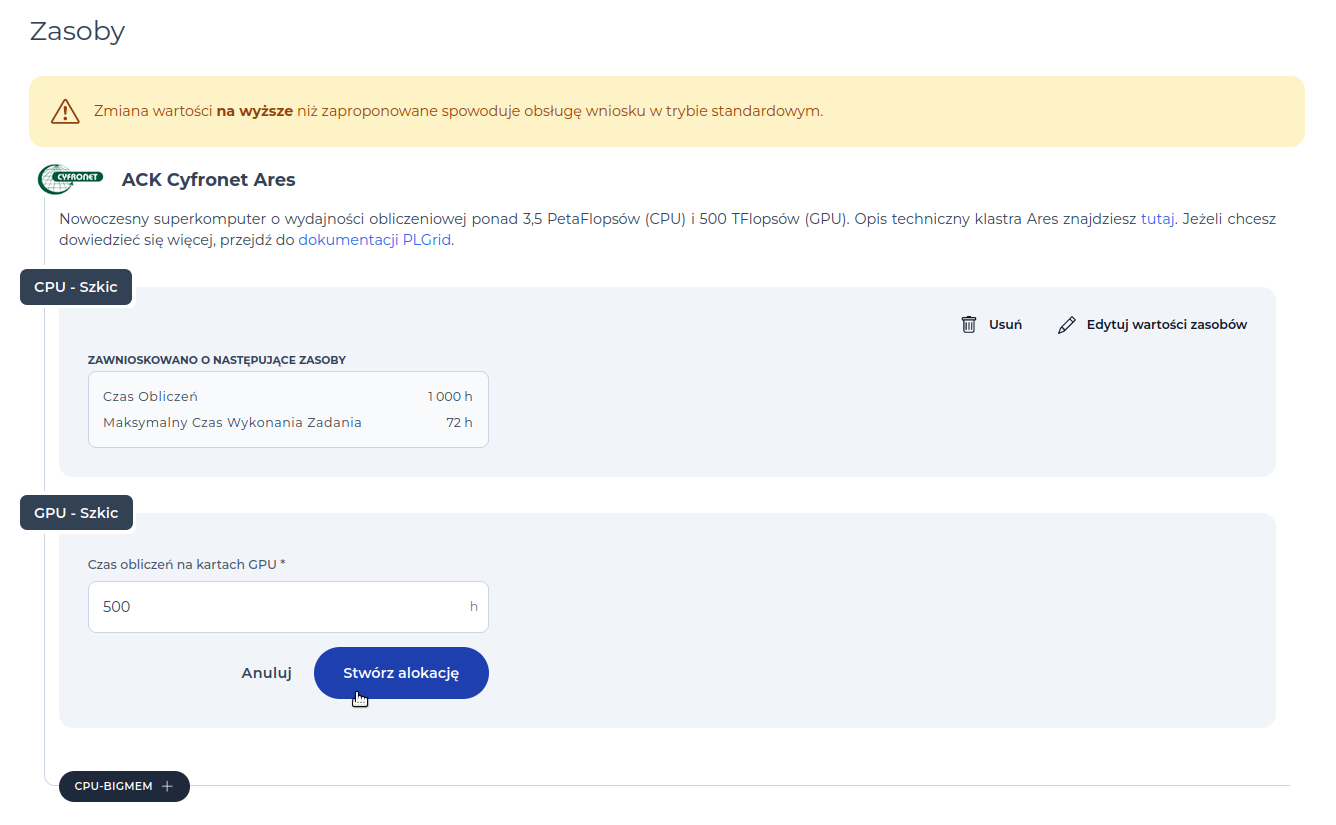The image size is (1336, 825).
Task: Click Zawnioskowano o następujące zasoby heading
Action: tap(217, 359)
